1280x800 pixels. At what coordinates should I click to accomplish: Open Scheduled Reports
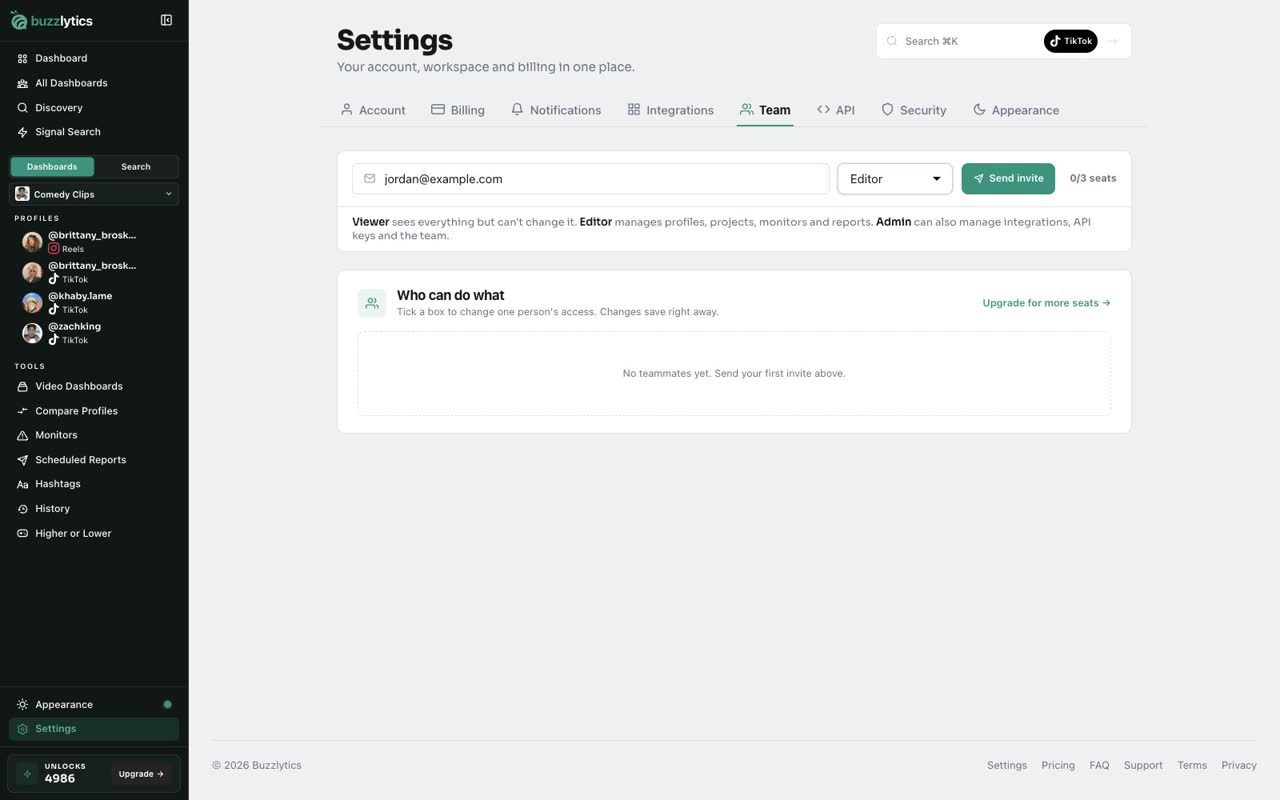click(94, 460)
